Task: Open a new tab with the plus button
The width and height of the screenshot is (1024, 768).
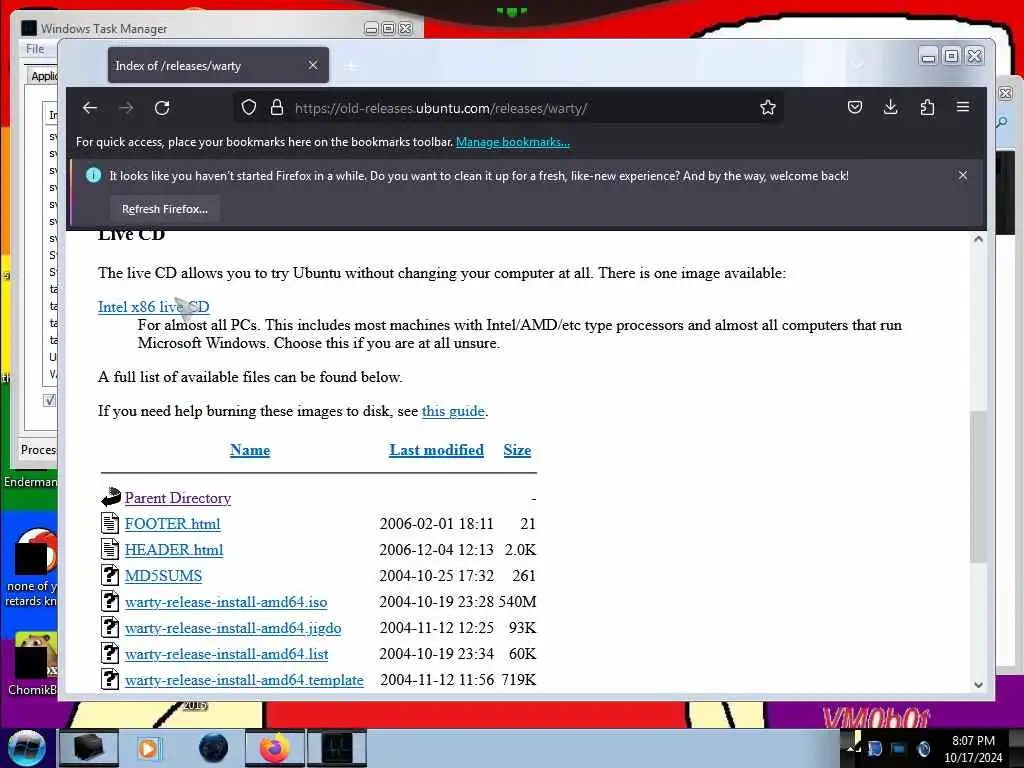Action: click(351, 66)
